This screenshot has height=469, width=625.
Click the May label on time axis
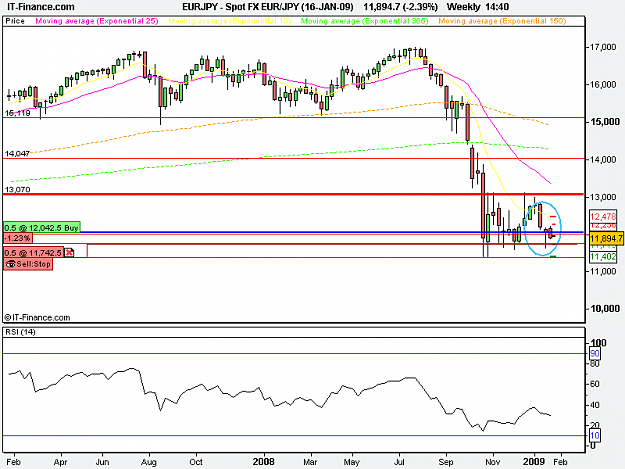[352, 462]
